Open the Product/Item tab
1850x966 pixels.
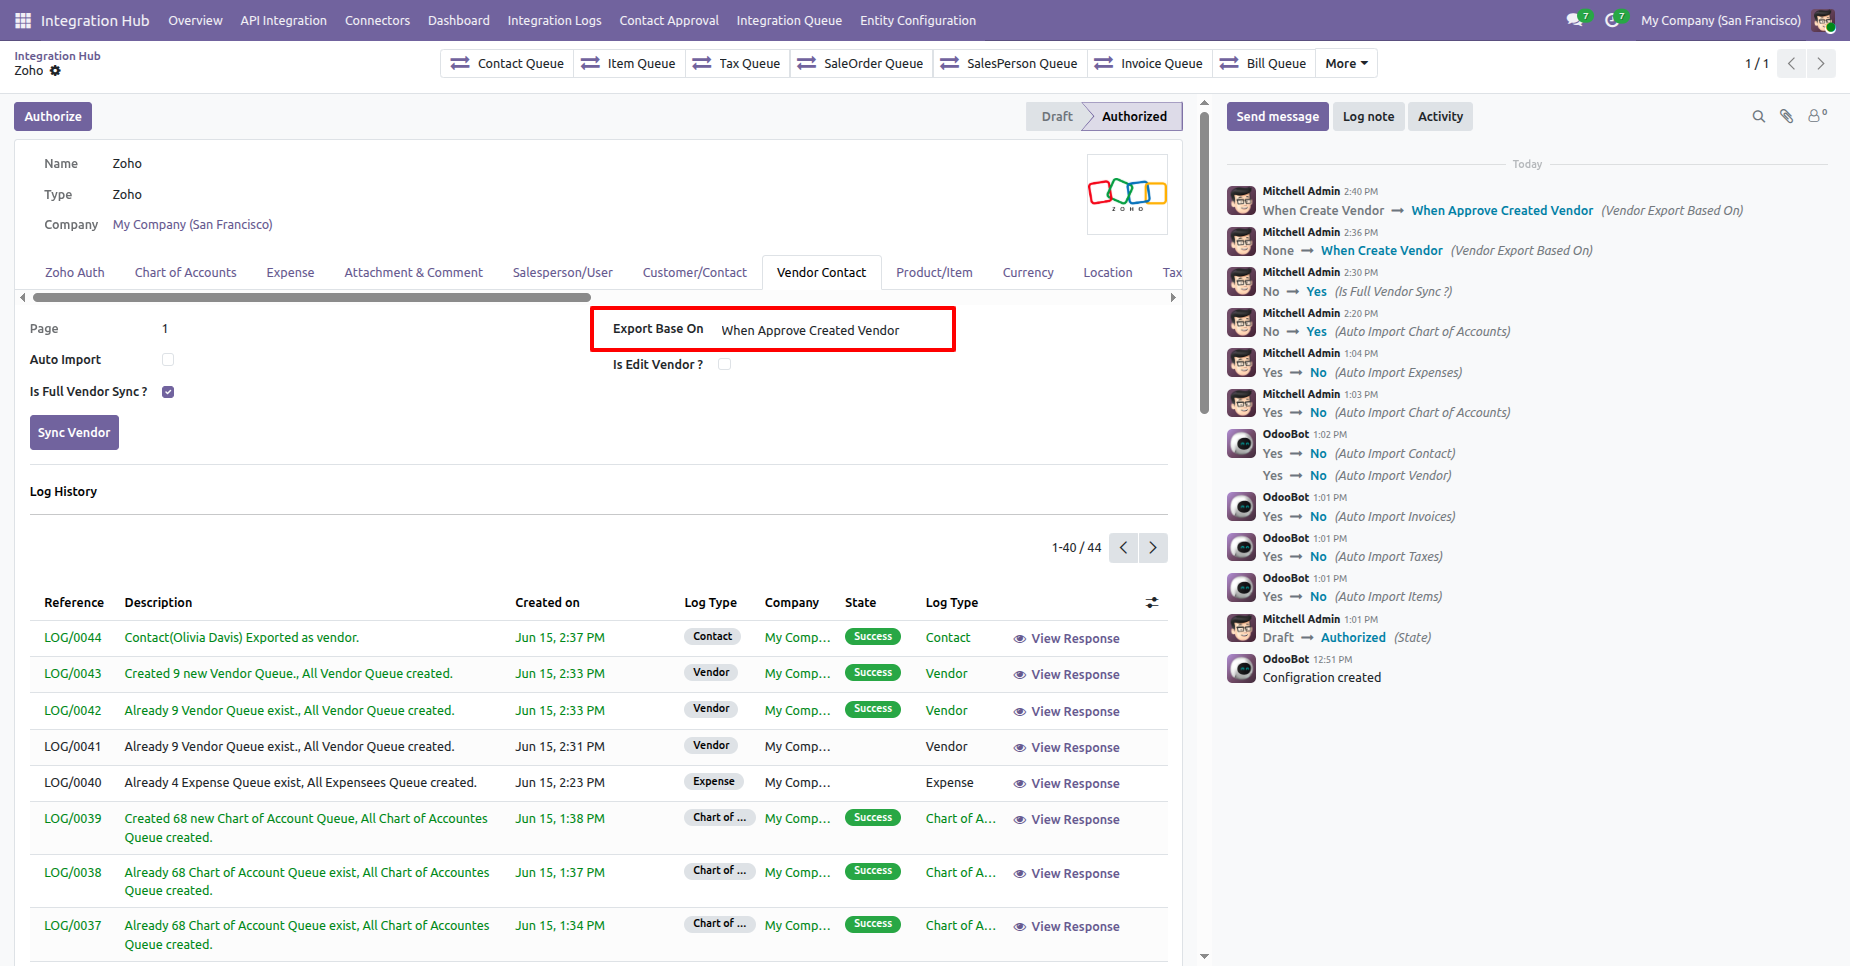coord(934,273)
